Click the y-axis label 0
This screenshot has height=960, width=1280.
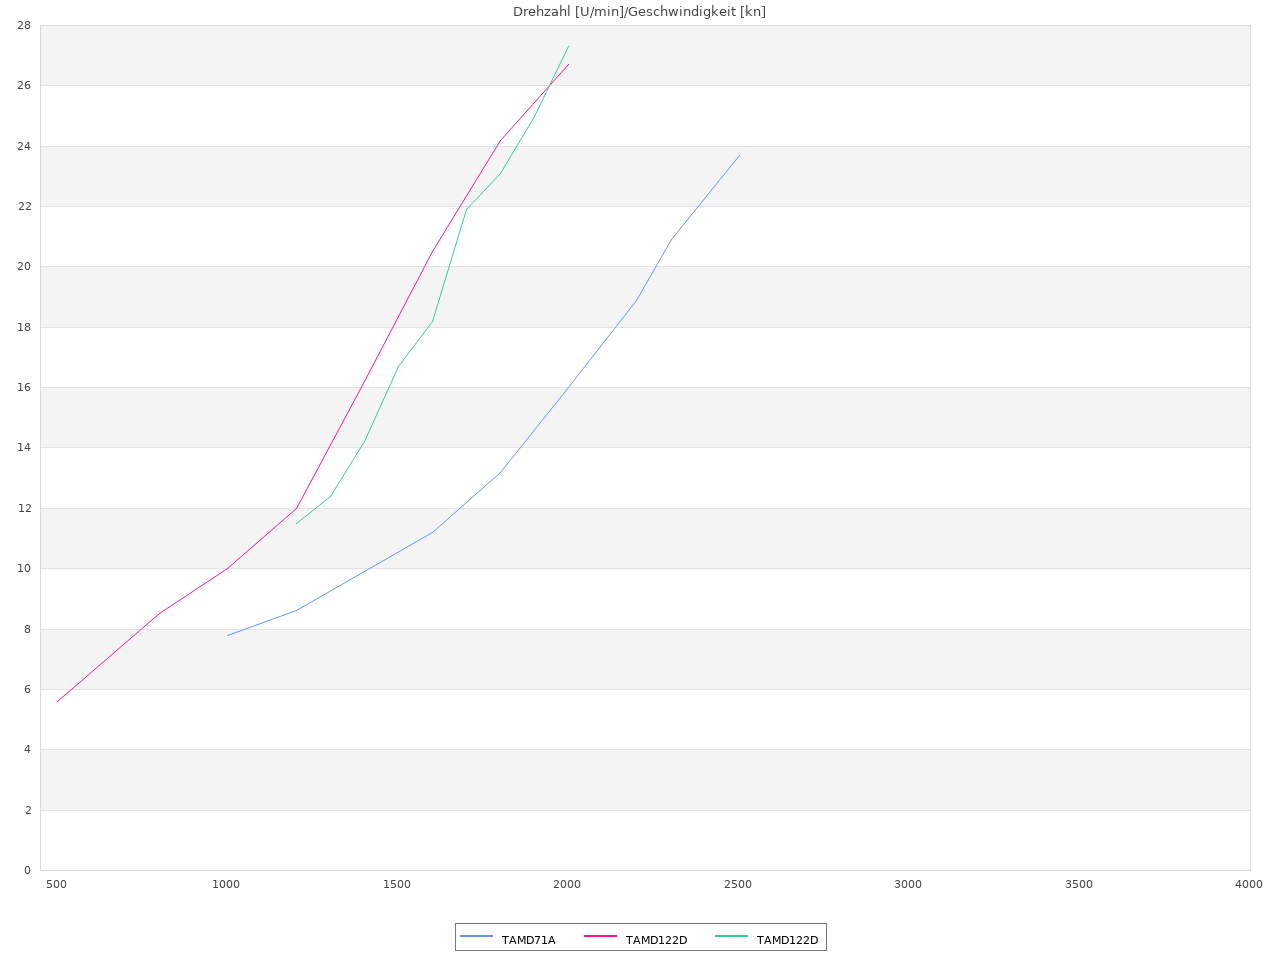[x=28, y=870]
